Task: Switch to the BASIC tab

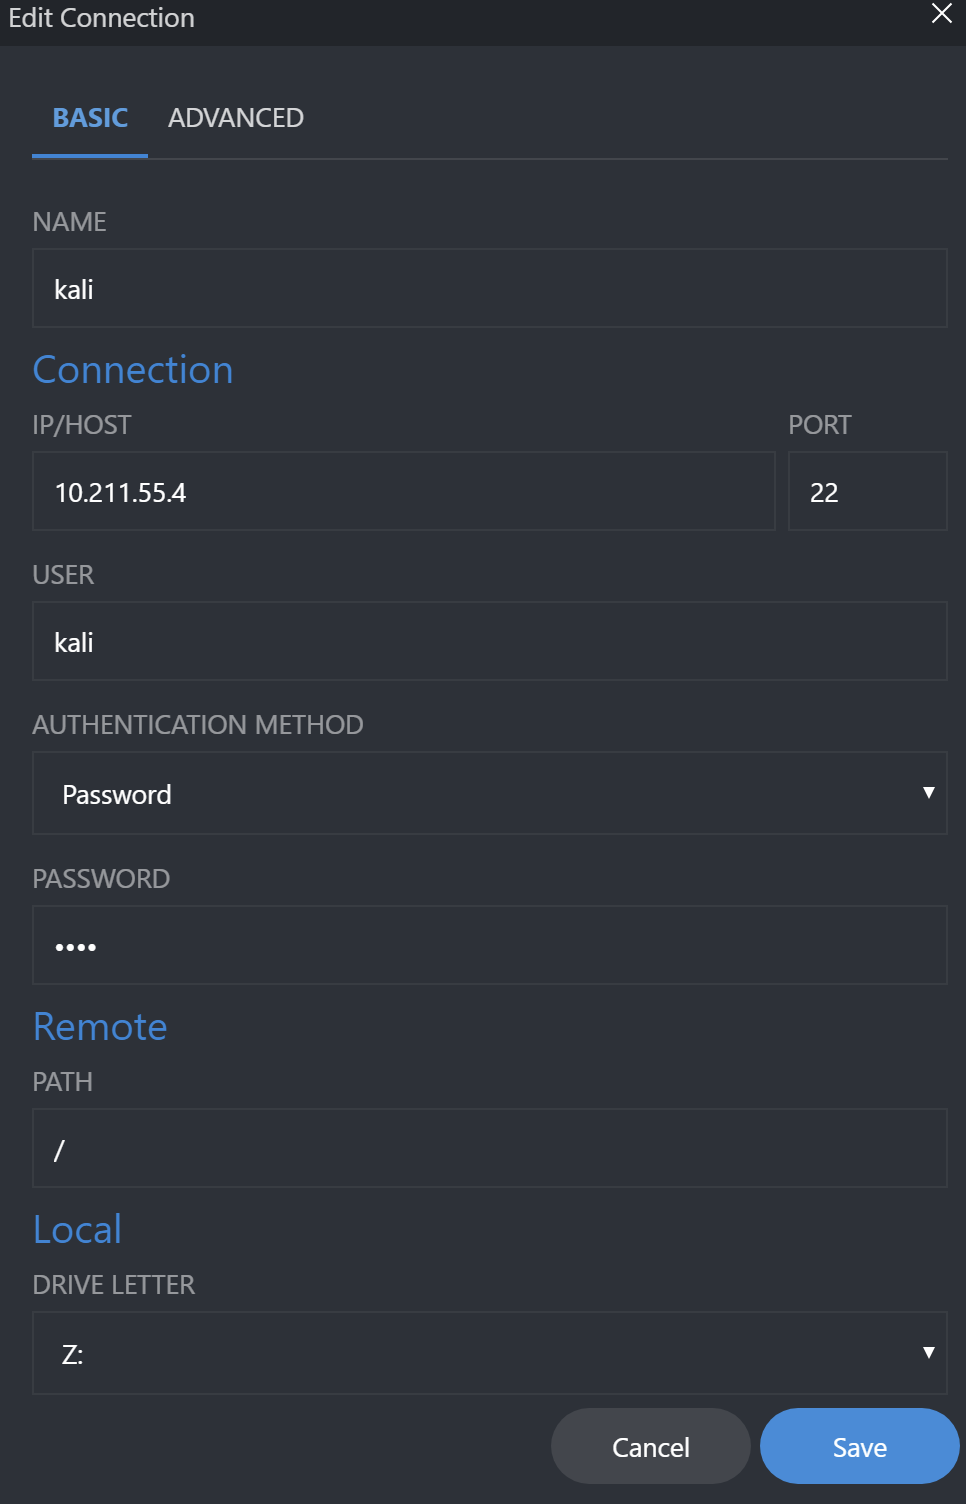Action: pos(90,118)
